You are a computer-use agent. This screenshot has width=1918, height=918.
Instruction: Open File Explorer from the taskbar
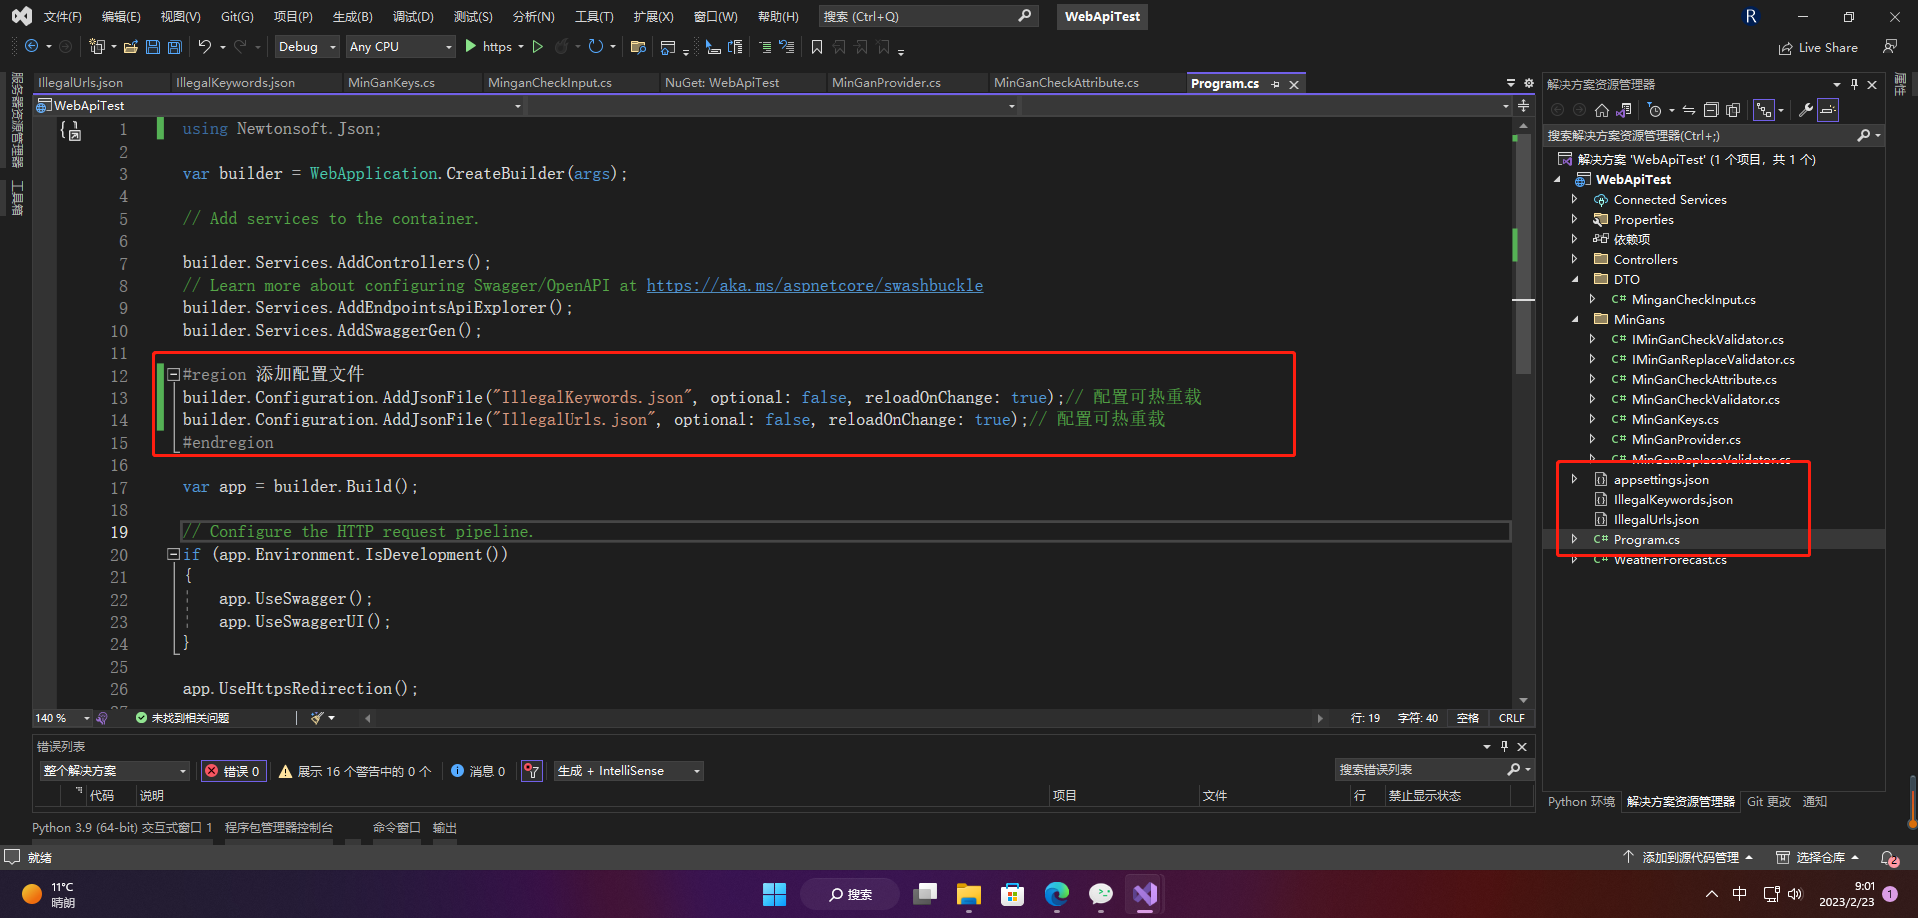coord(969,894)
